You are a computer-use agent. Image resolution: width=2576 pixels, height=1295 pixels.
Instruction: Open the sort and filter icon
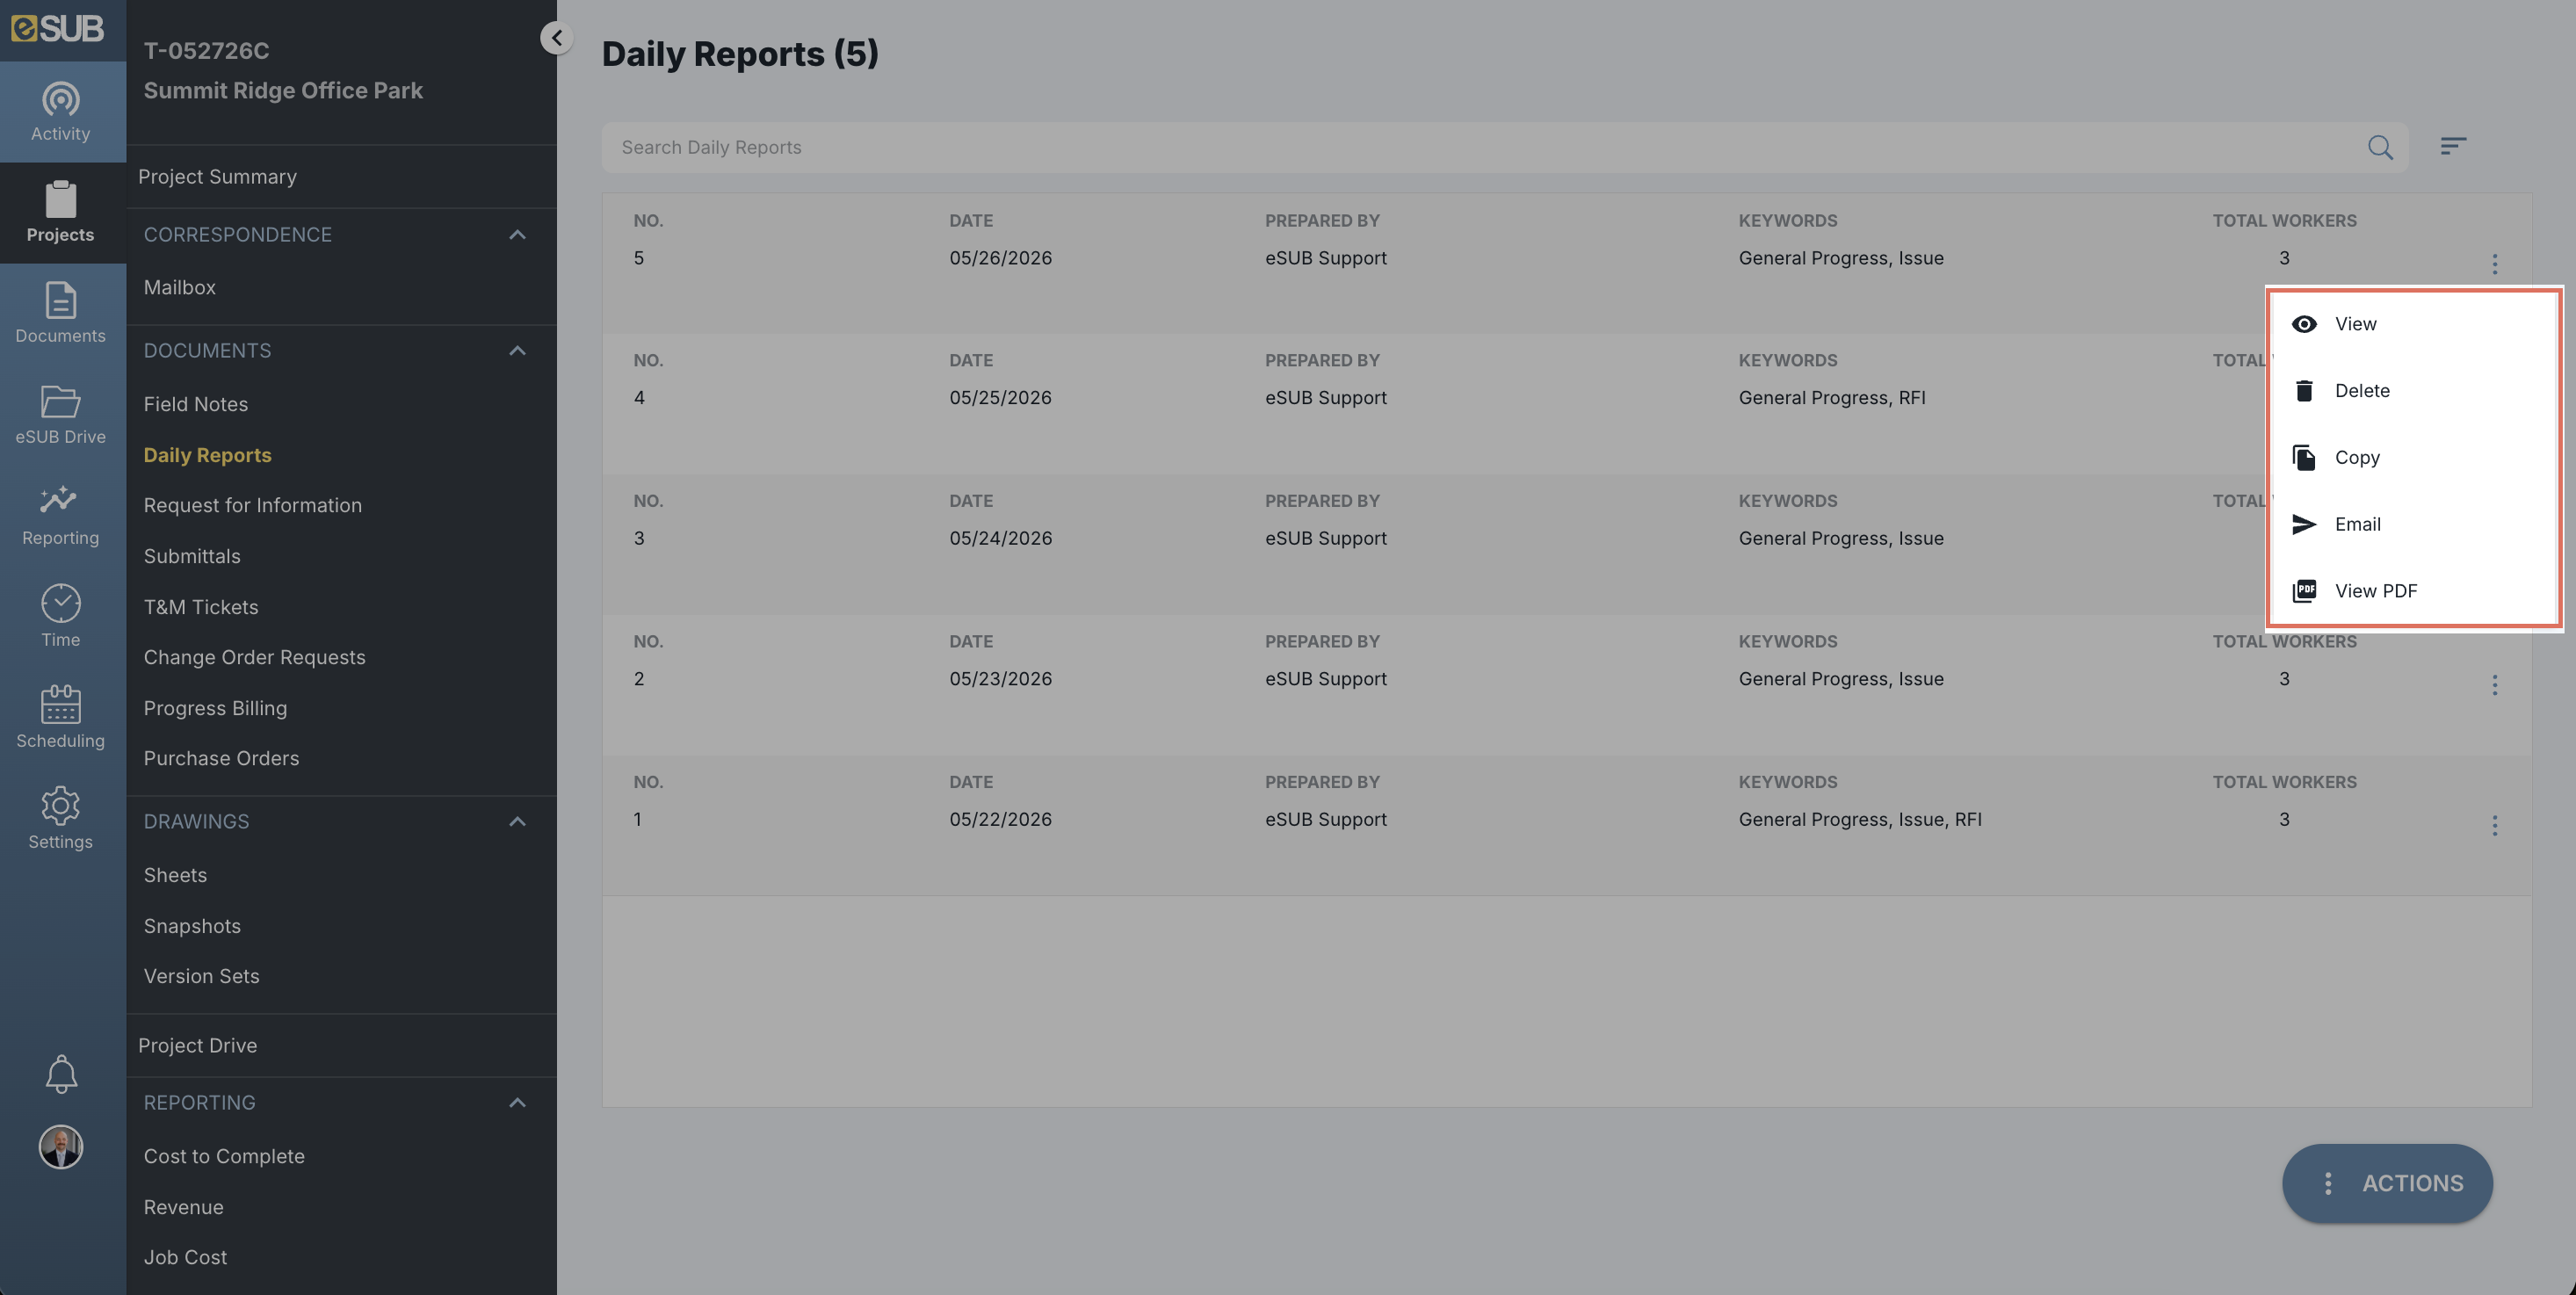point(2453,146)
